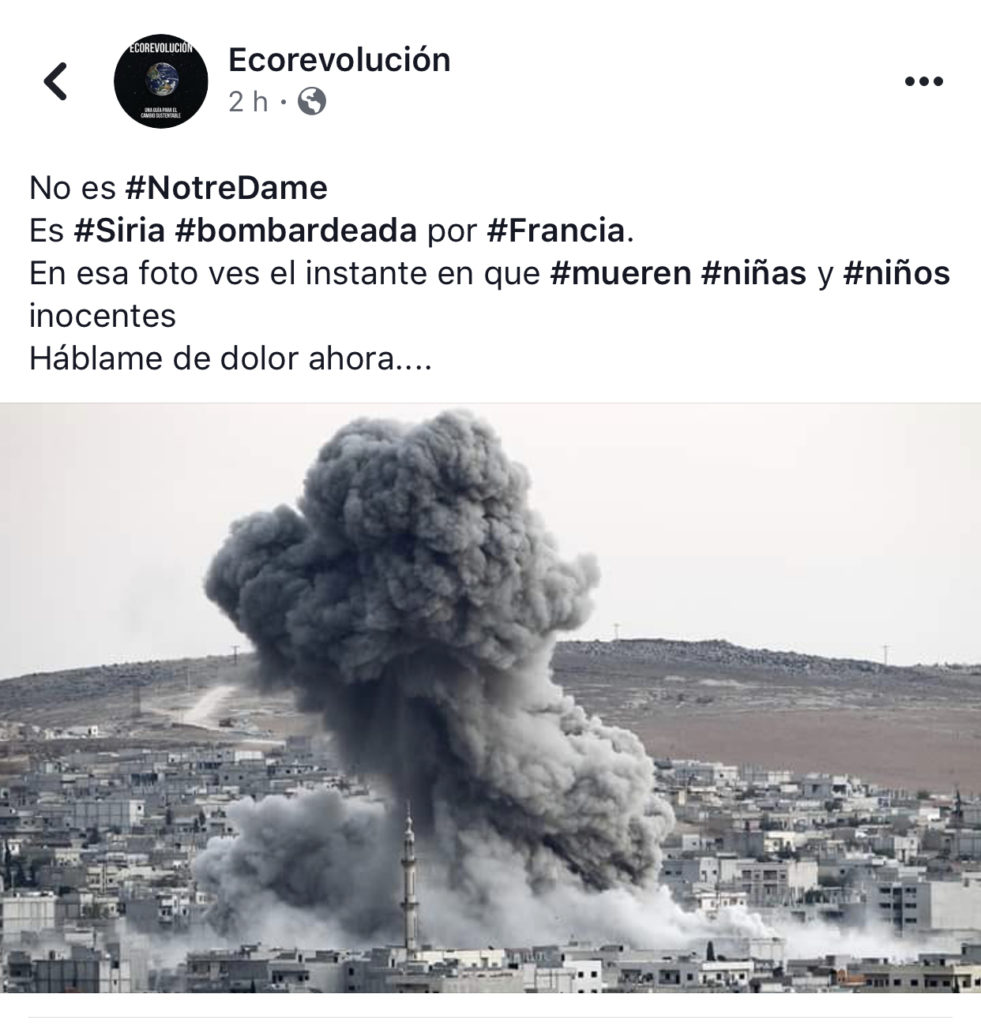Open the #NotreDame hashtag
Image resolution: width=981 pixels, height=1024 pixels.
pos(226,188)
